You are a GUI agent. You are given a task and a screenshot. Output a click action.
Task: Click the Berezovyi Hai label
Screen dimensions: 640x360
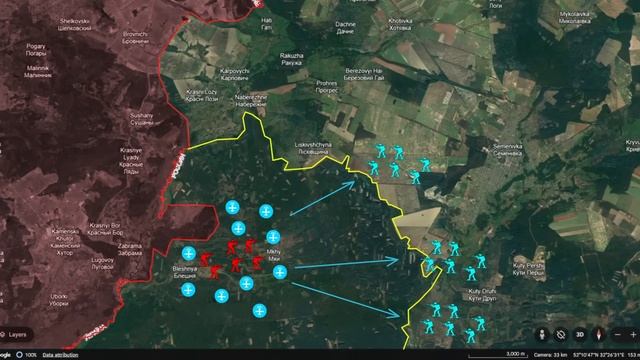tap(364, 74)
